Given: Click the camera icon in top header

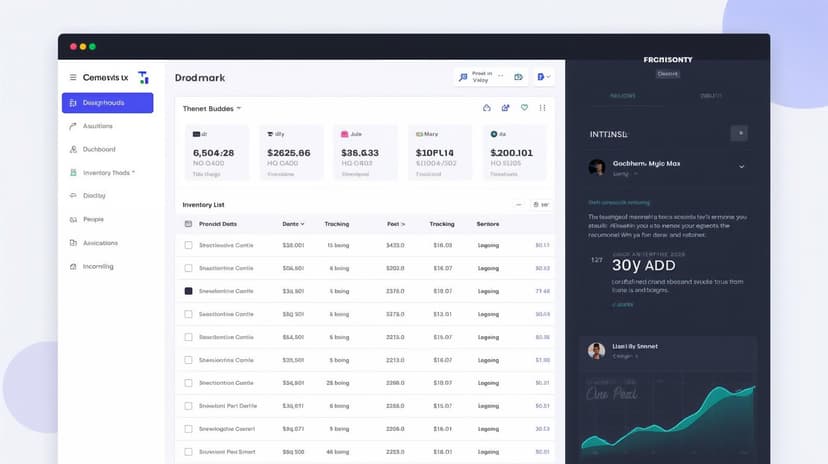Looking at the screenshot, I should 519,77.
